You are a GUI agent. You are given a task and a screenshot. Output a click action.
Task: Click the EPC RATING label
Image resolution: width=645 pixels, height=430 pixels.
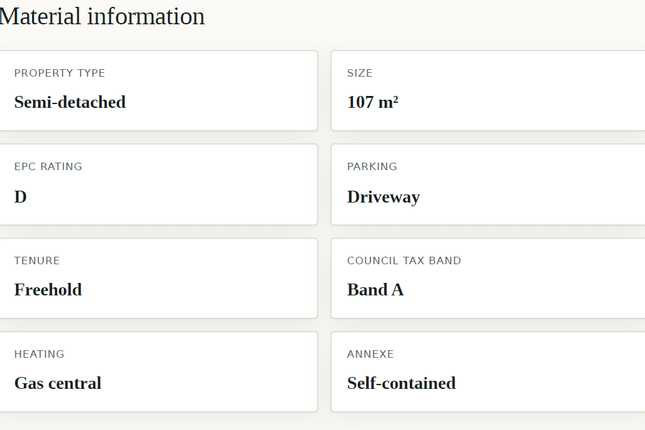click(x=48, y=167)
